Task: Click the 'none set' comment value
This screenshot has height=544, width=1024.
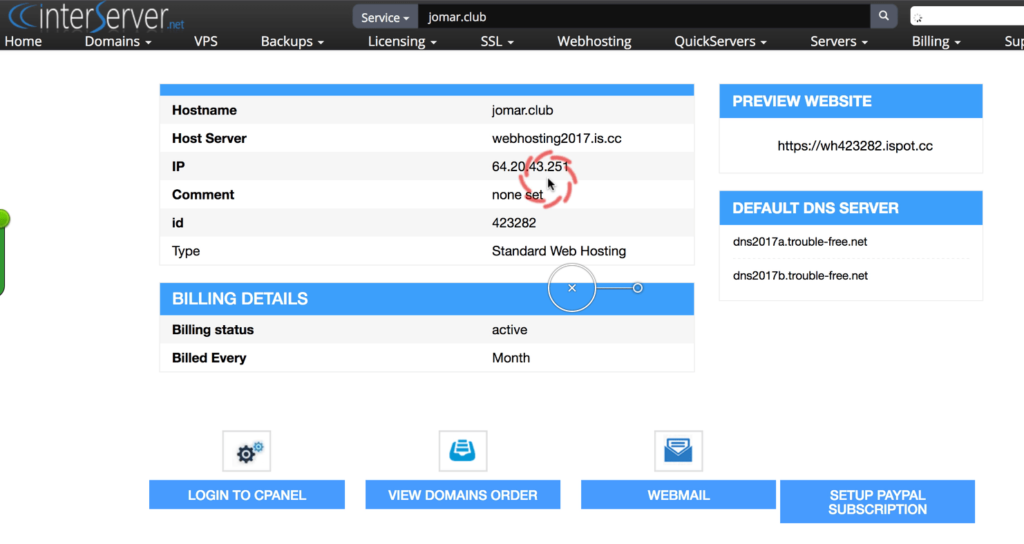Action: 517,195
